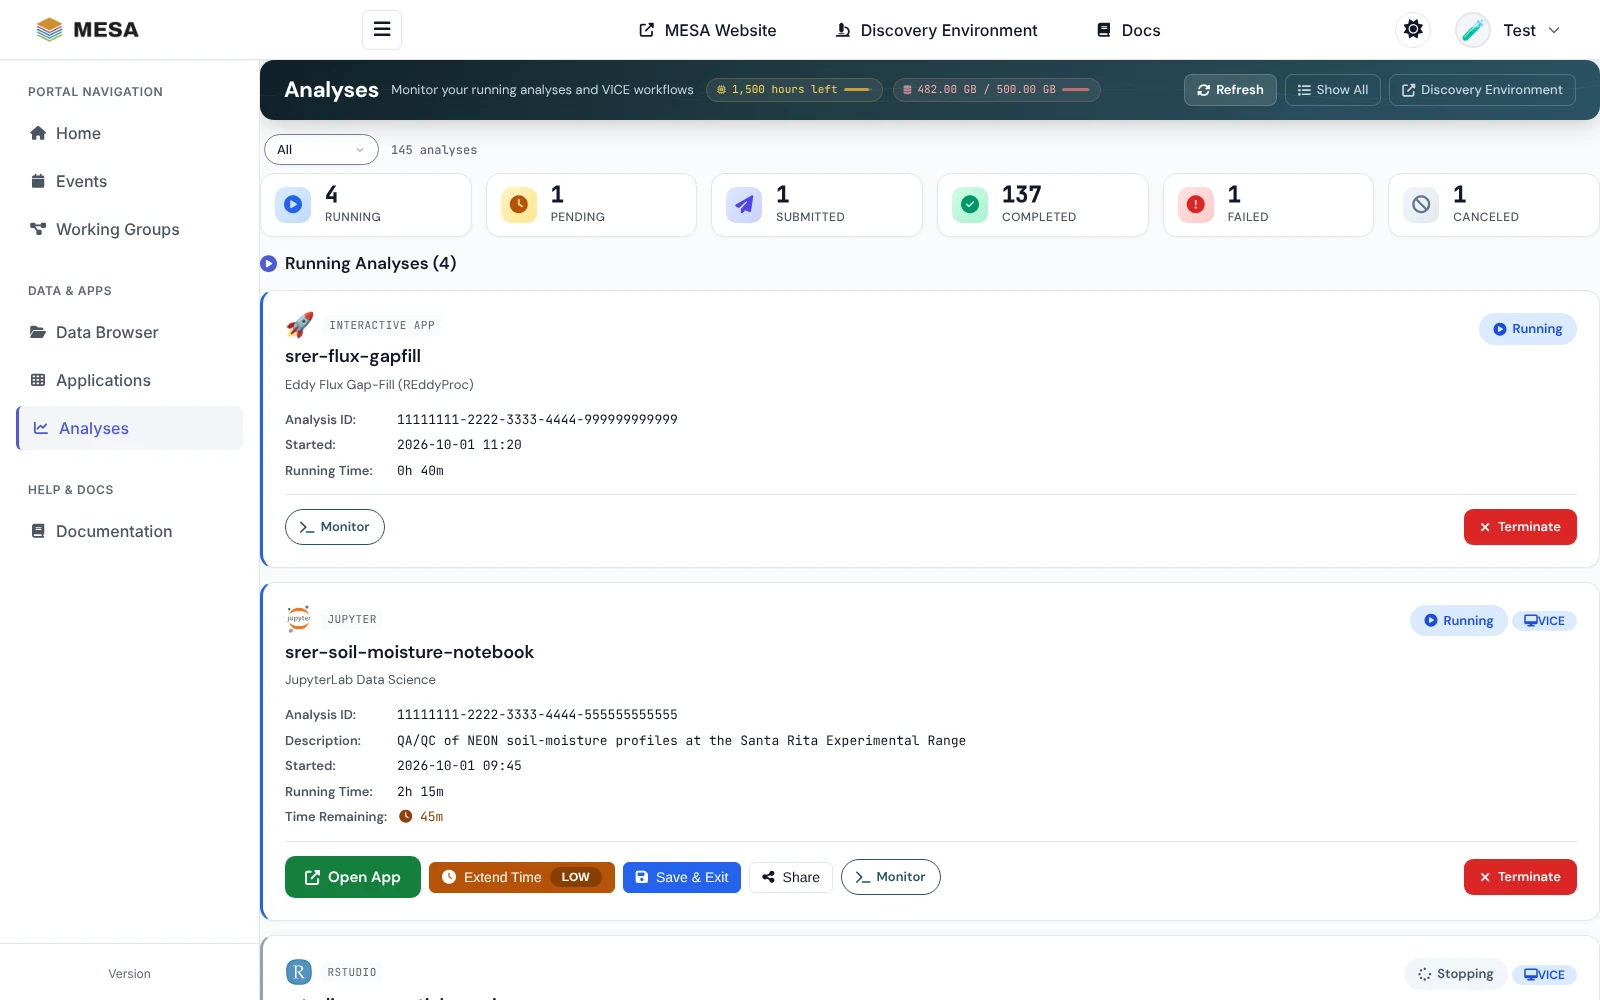The height and width of the screenshot is (1000, 1600).
Task: Click the MESA logo icon
Action: coord(49,30)
